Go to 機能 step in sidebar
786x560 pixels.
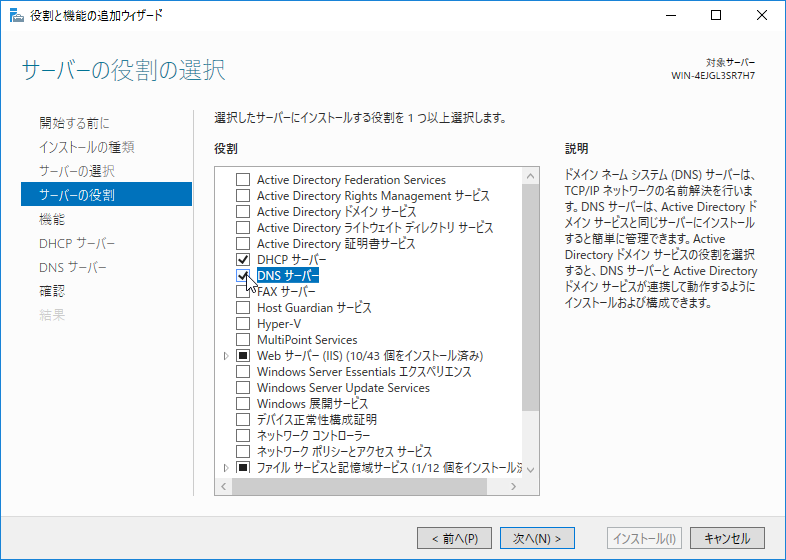(x=52, y=219)
